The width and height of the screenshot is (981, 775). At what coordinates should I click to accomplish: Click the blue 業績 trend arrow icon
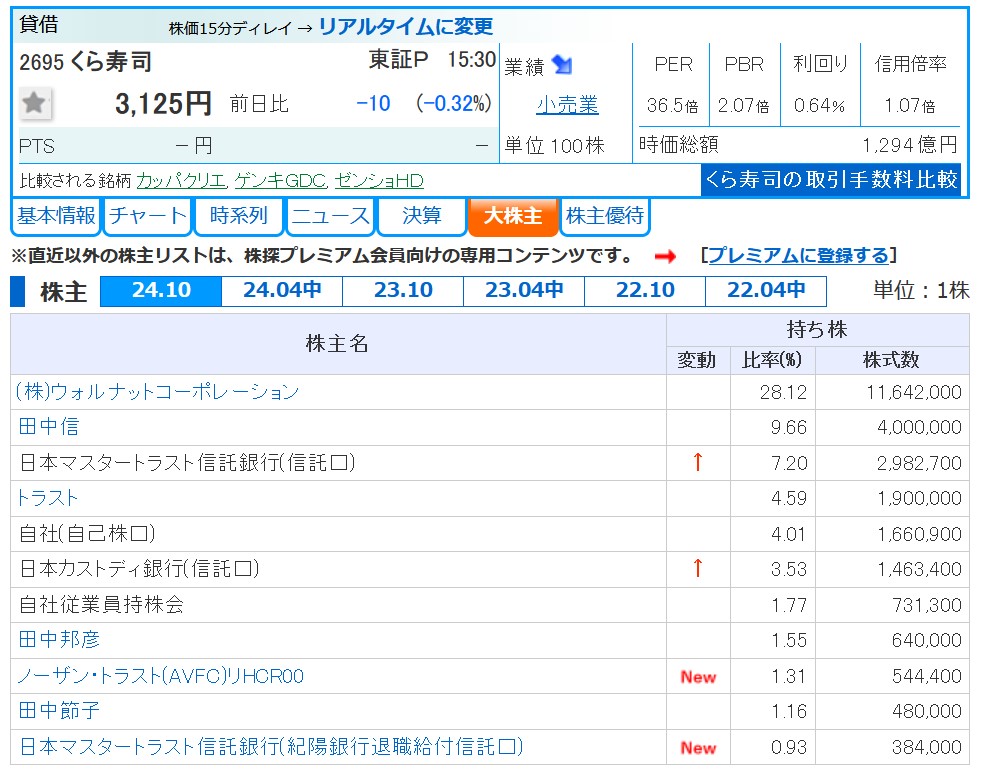tap(562, 65)
